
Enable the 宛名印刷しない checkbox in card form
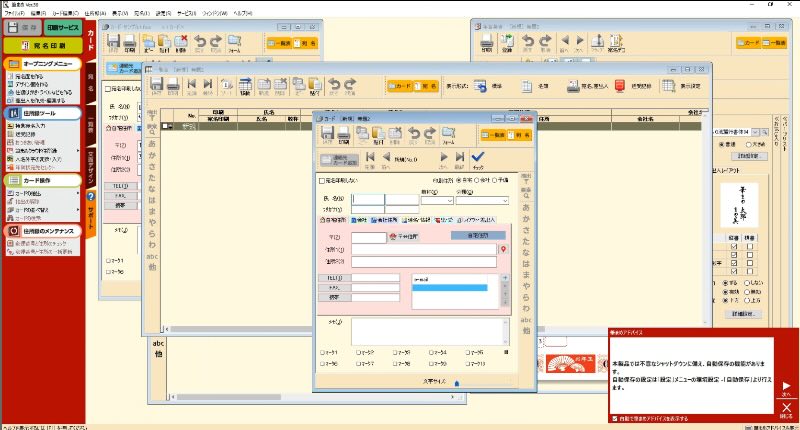point(320,180)
